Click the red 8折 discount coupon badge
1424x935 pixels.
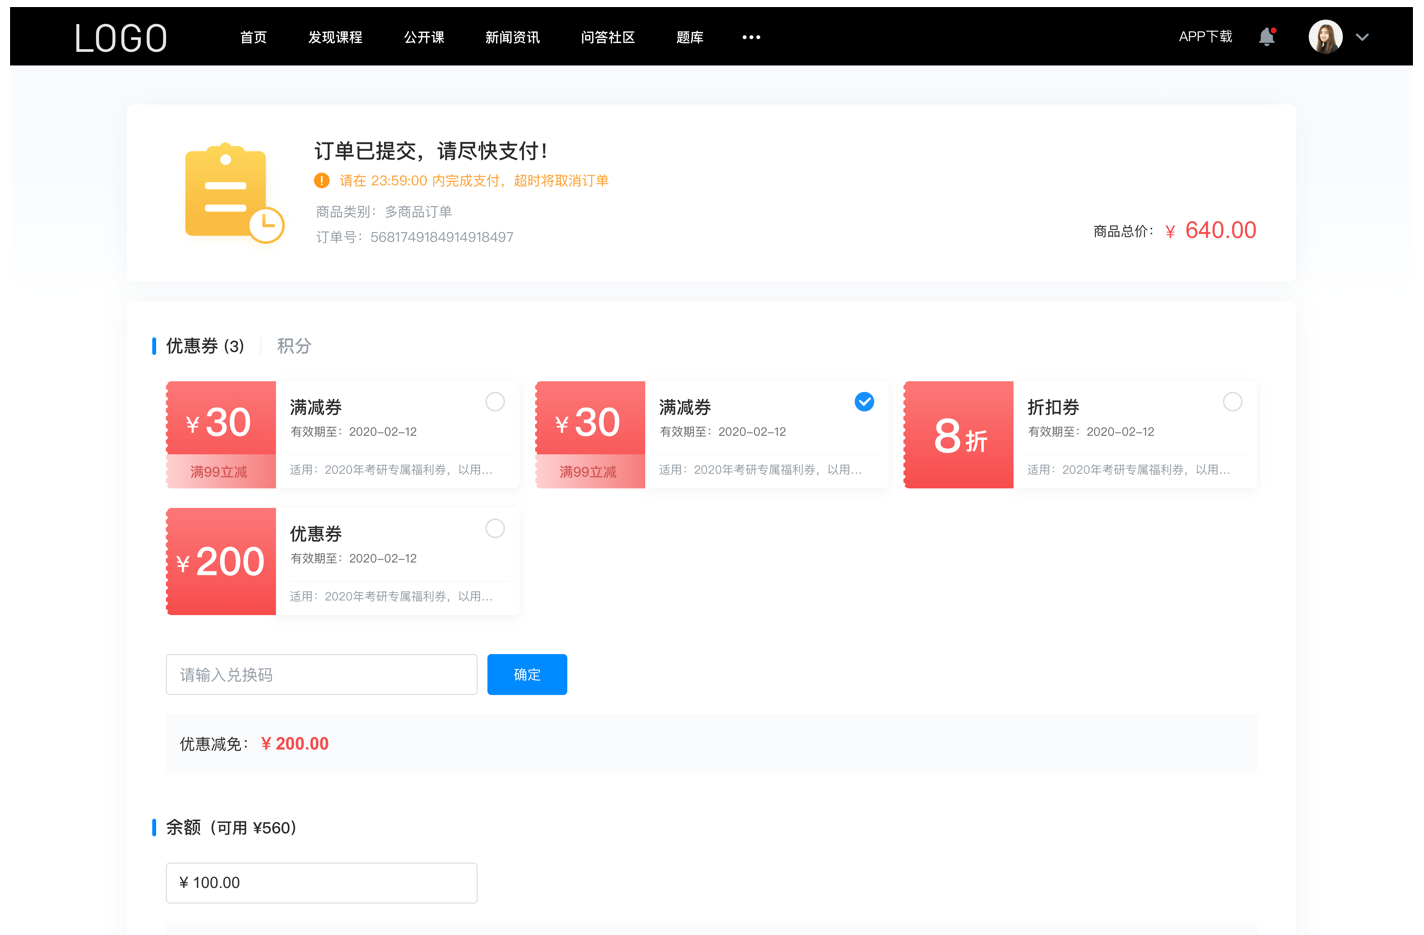coord(957,434)
